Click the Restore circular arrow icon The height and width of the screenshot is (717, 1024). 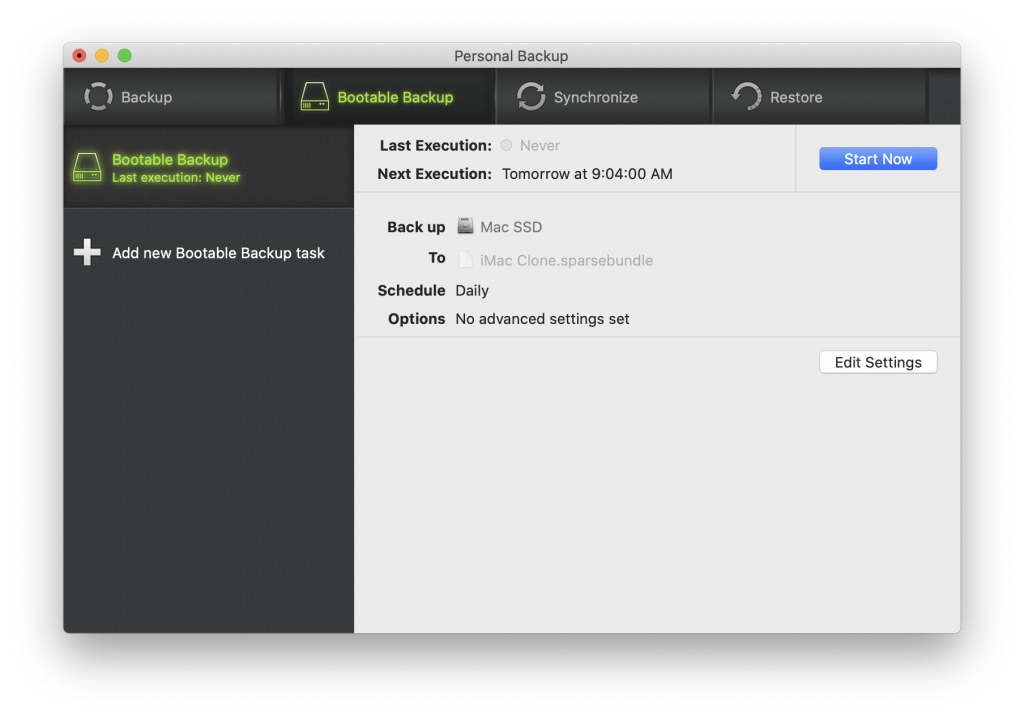point(747,97)
